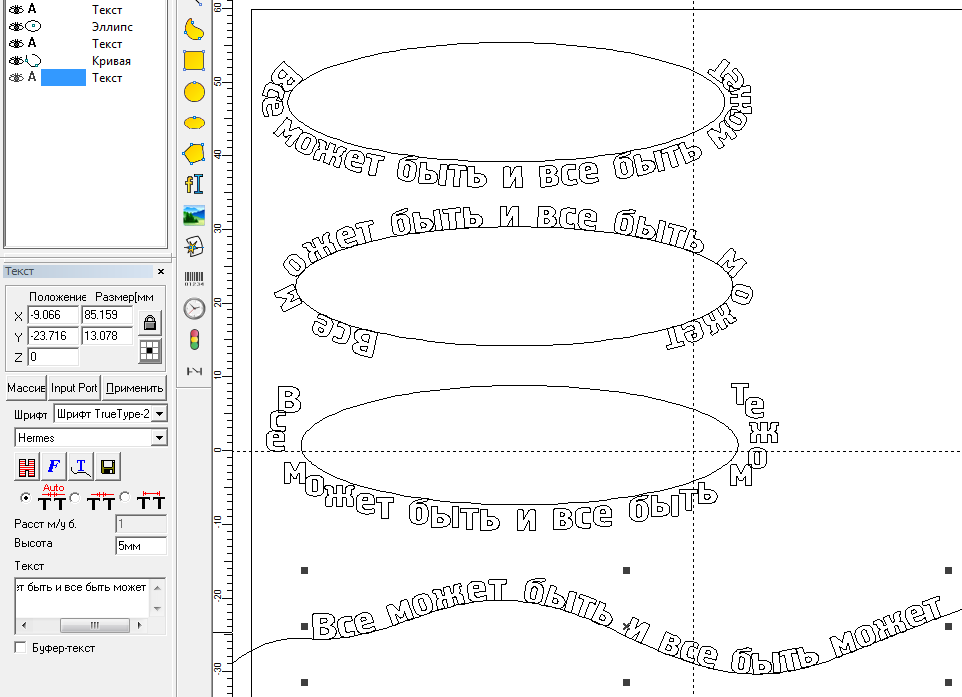Viewport: 962px width, 697px height.
Task: Select the Кривая item in object list
Action: [110, 61]
